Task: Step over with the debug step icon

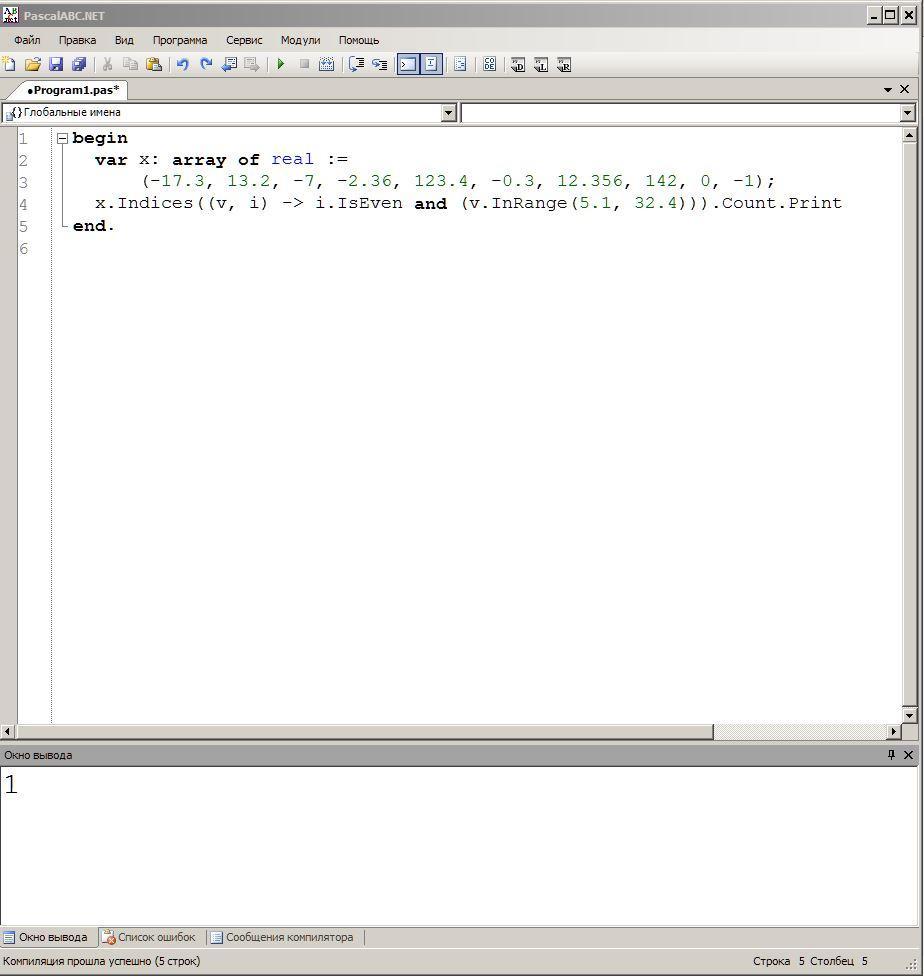Action: coord(356,64)
